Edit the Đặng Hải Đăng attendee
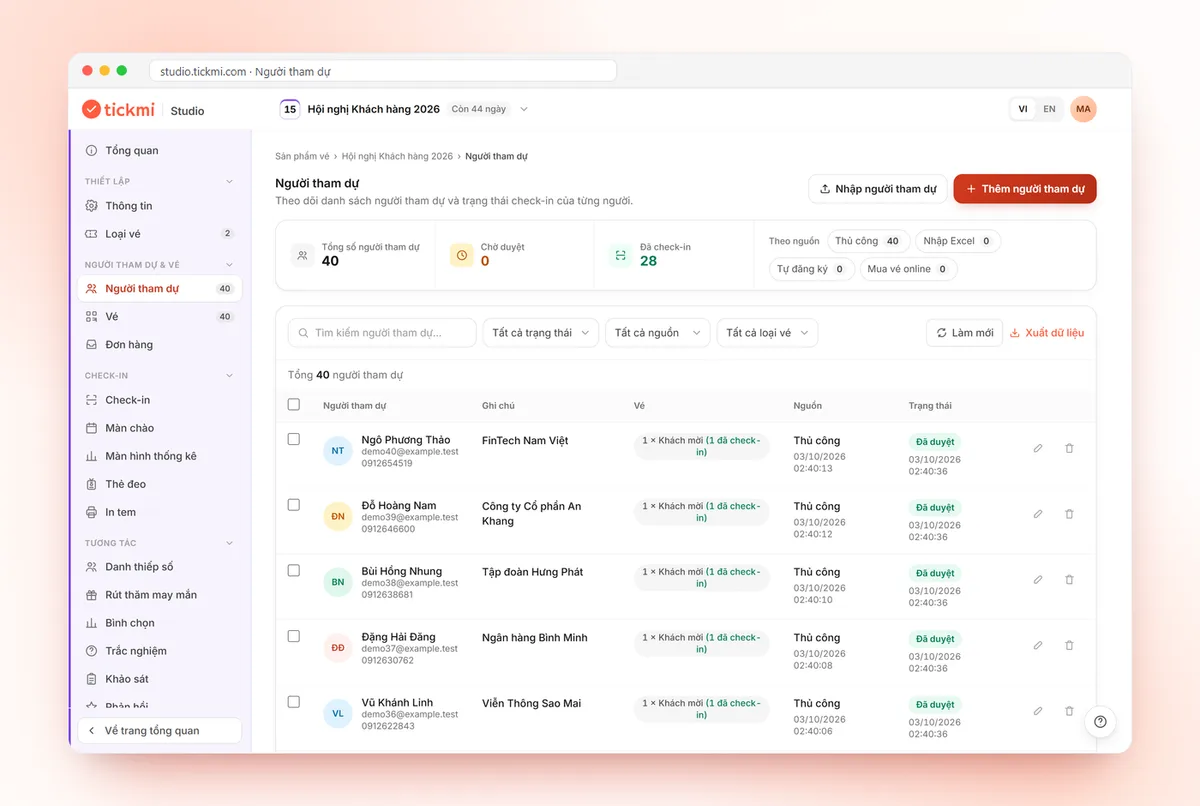This screenshot has height=806, width=1200. pyautogui.click(x=1038, y=645)
